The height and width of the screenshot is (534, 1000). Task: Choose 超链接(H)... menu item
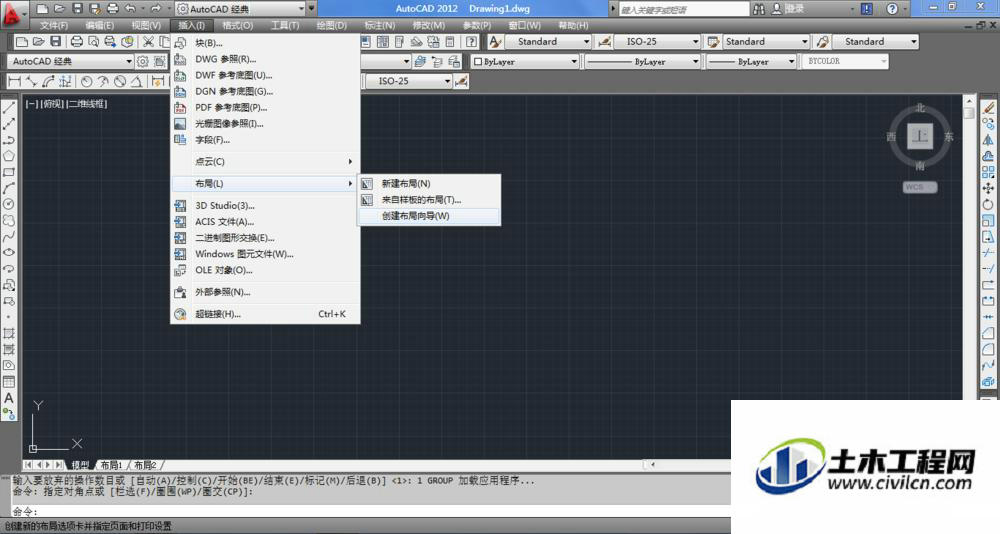(265, 314)
